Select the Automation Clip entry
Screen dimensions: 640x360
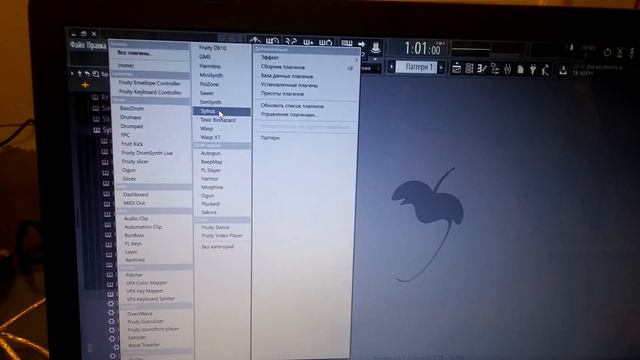tap(143, 227)
